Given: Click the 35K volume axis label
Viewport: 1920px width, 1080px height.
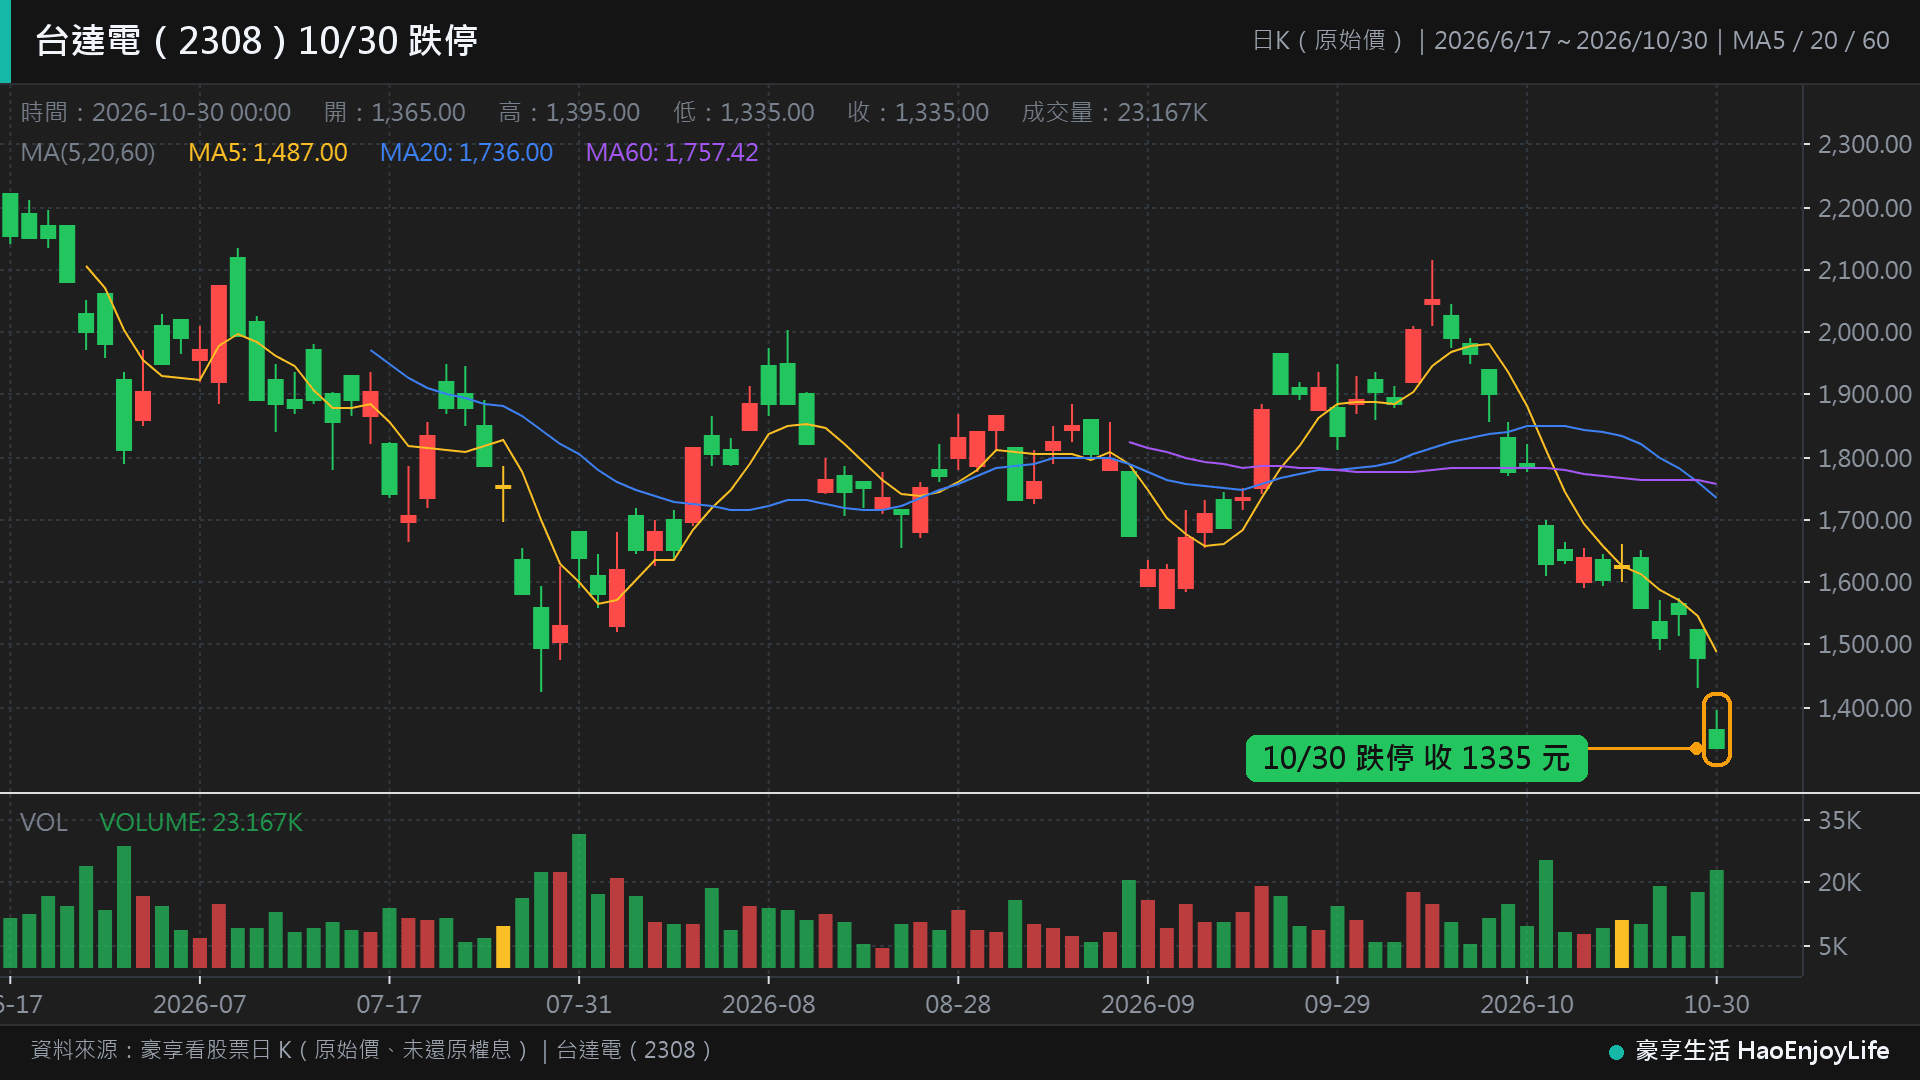Looking at the screenshot, I should coord(1839,820).
